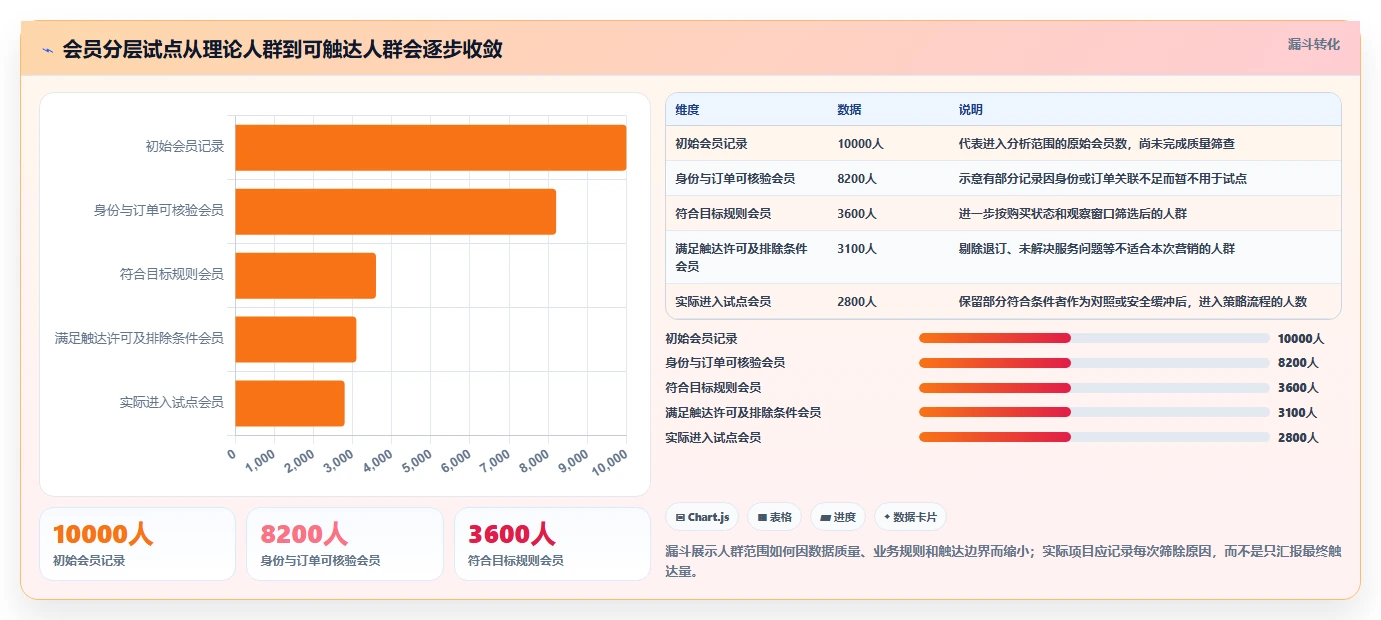Screen dimensions: 1381x620
Task: Click the 身份与订单可核验会员 chart bar
Action: coord(396,211)
